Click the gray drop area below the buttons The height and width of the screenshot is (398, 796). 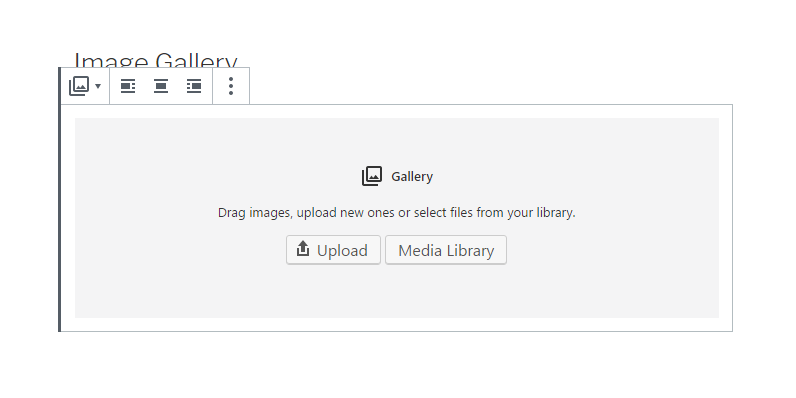click(396, 292)
